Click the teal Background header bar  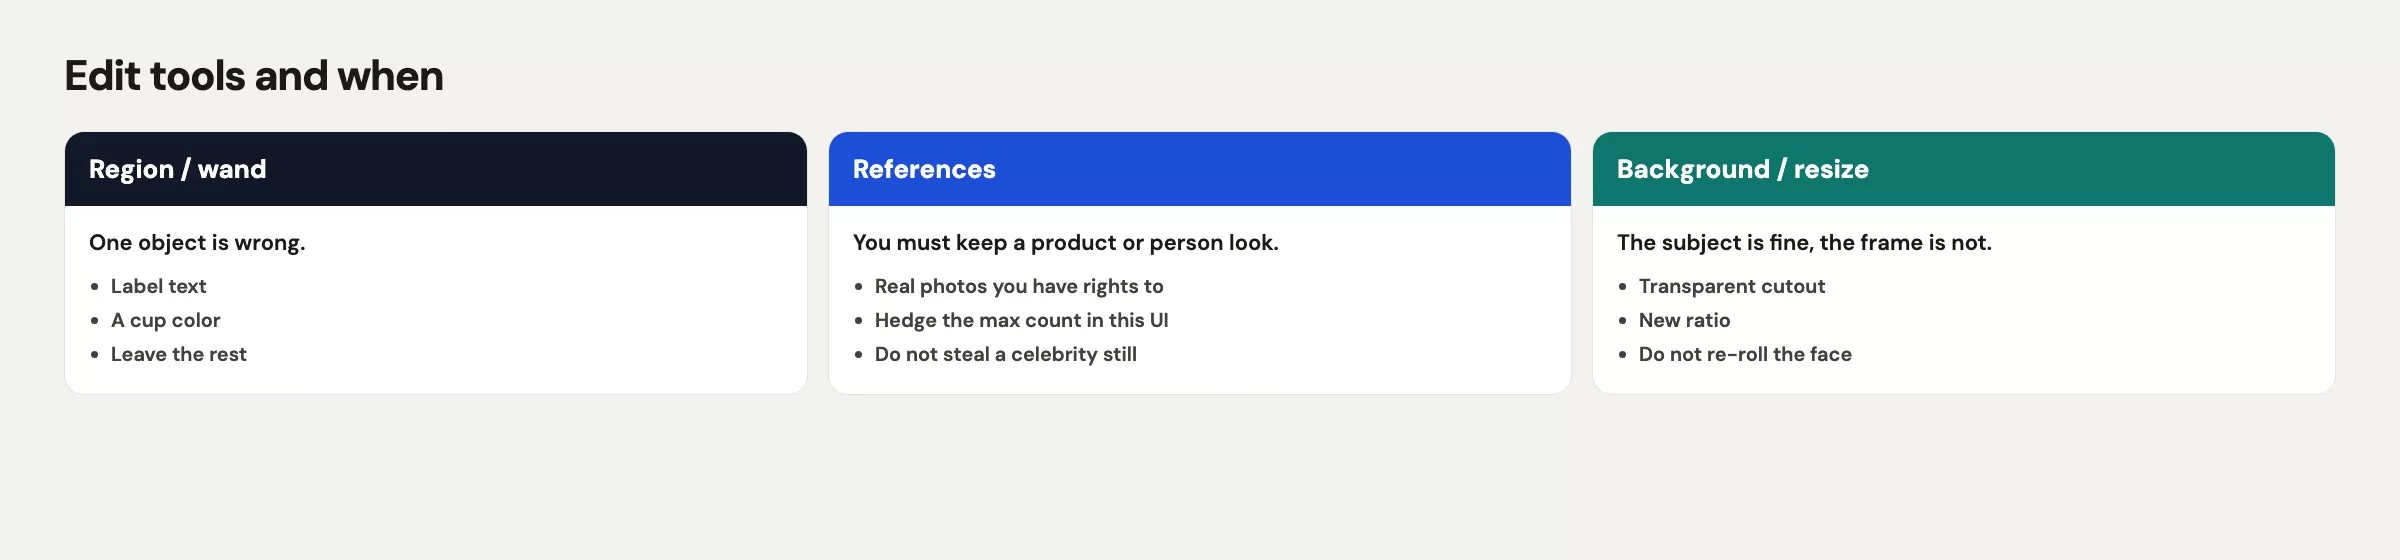pyautogui.click(x=1964, y=169)
